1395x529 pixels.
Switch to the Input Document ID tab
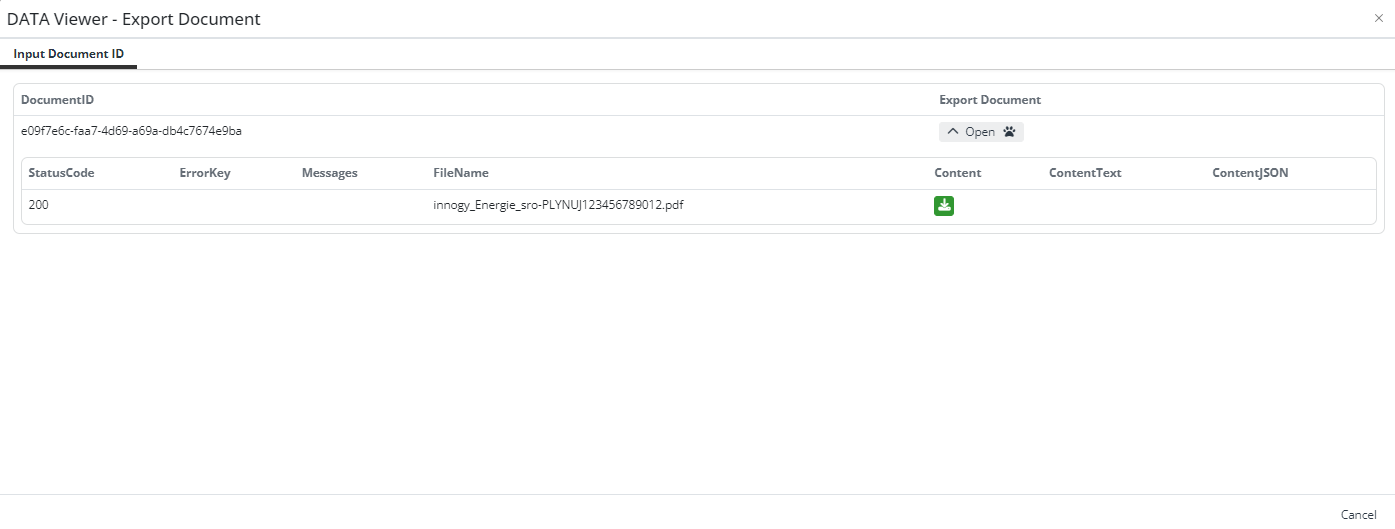[69, 54]
